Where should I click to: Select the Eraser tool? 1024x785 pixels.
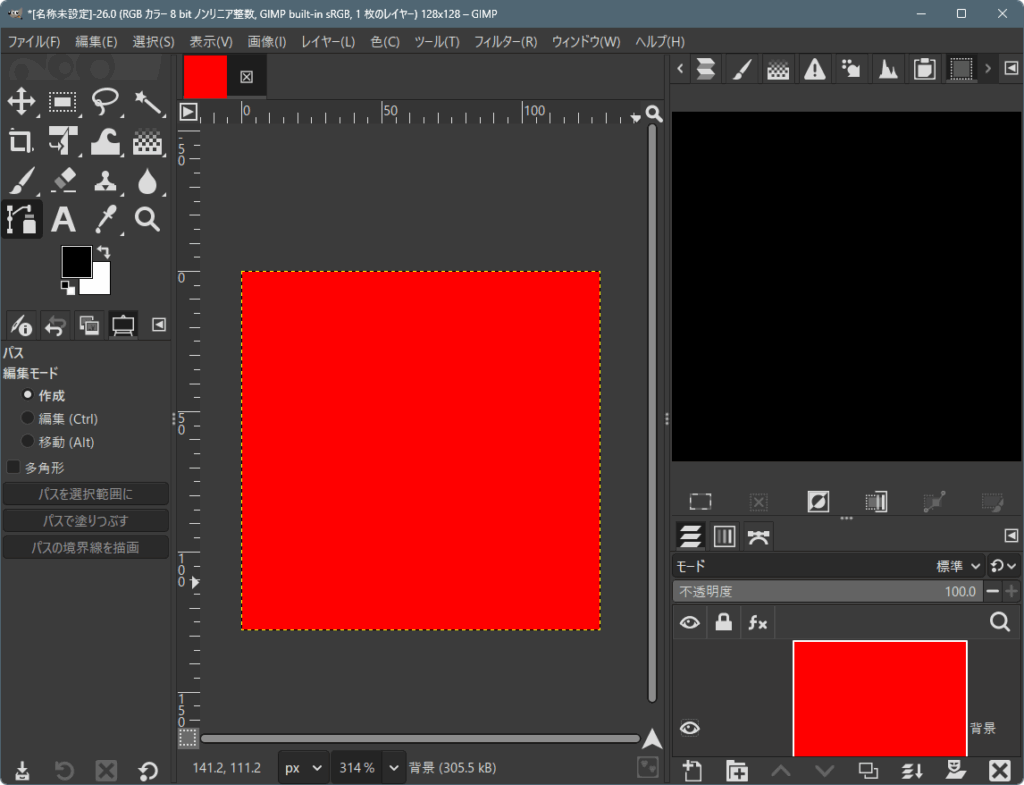62,181
